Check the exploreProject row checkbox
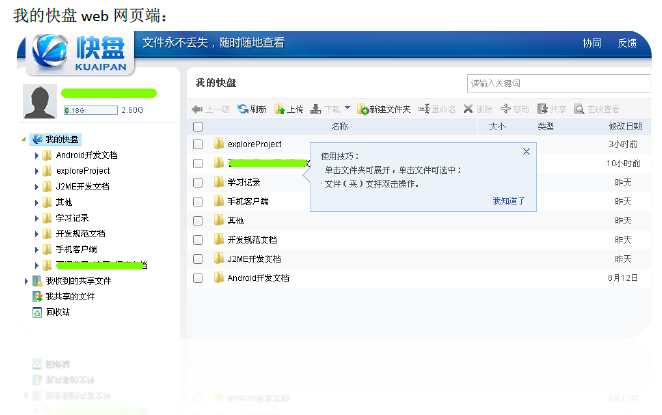This screenshot has width=662, height=415. point(198,144)
